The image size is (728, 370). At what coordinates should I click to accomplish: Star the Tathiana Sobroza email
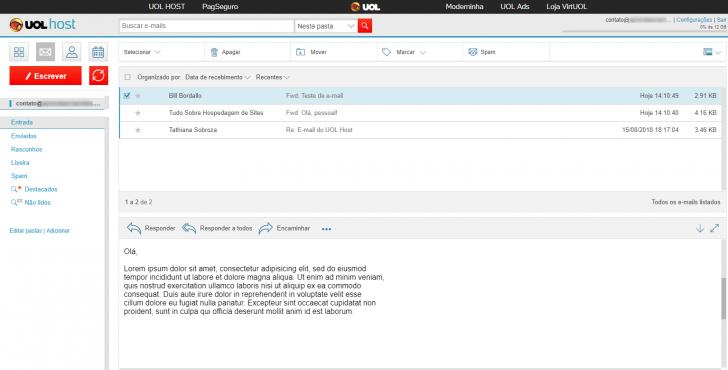137,130
